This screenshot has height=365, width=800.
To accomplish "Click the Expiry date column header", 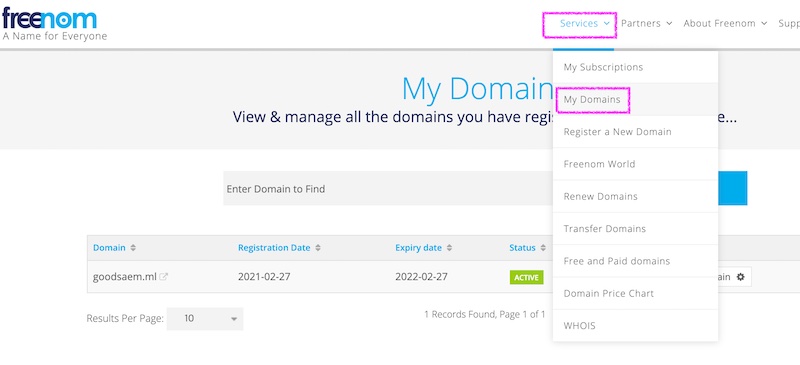I will (x=418, y=248).
